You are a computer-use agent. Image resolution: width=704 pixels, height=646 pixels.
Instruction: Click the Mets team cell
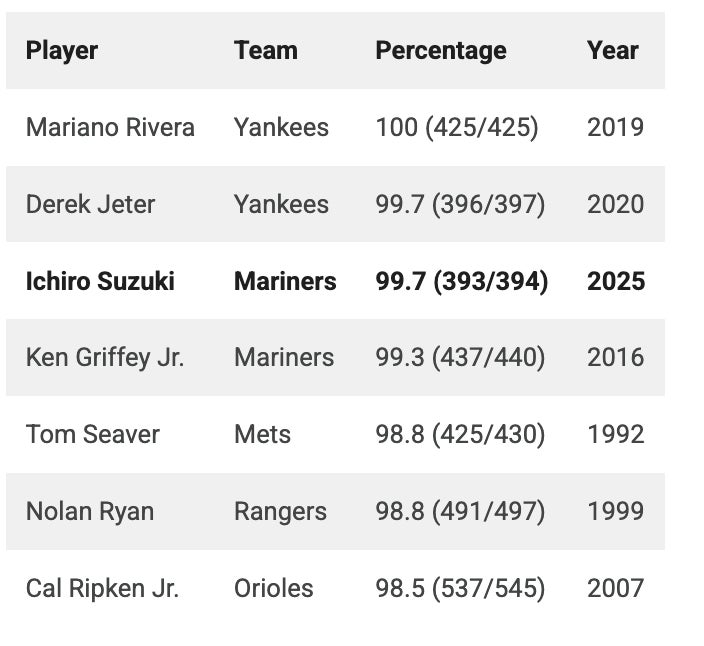262,434
